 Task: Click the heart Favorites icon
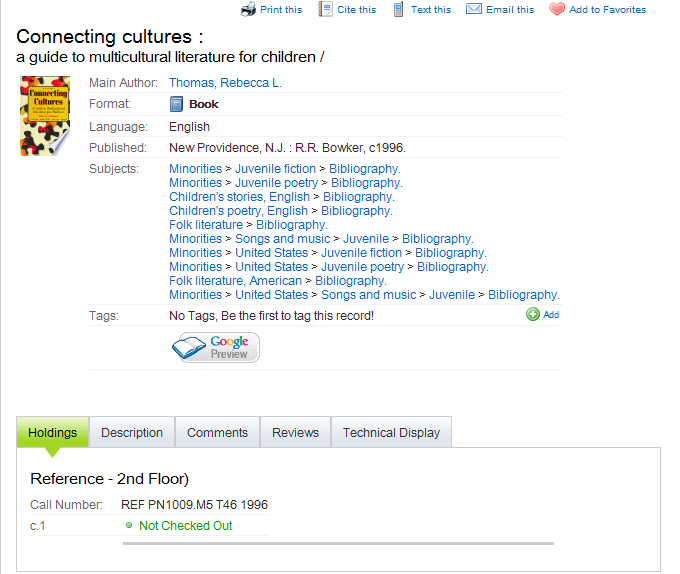click(x=557, y=9)
